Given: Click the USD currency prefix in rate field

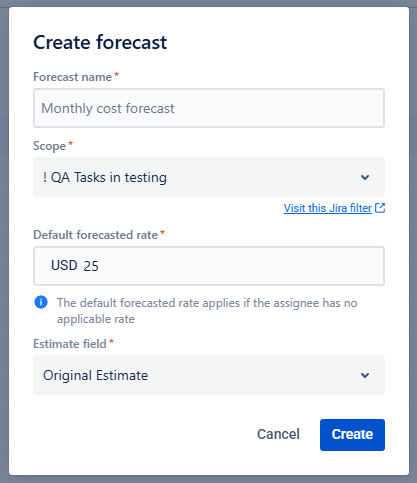Looking at the screenshot, I should point(64,266).
